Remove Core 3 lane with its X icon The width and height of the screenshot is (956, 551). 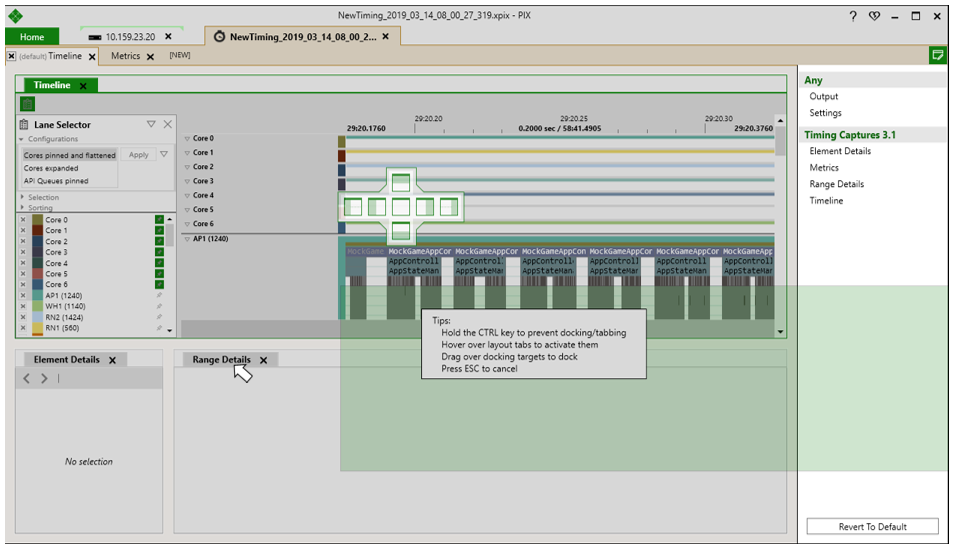(23, 252)
